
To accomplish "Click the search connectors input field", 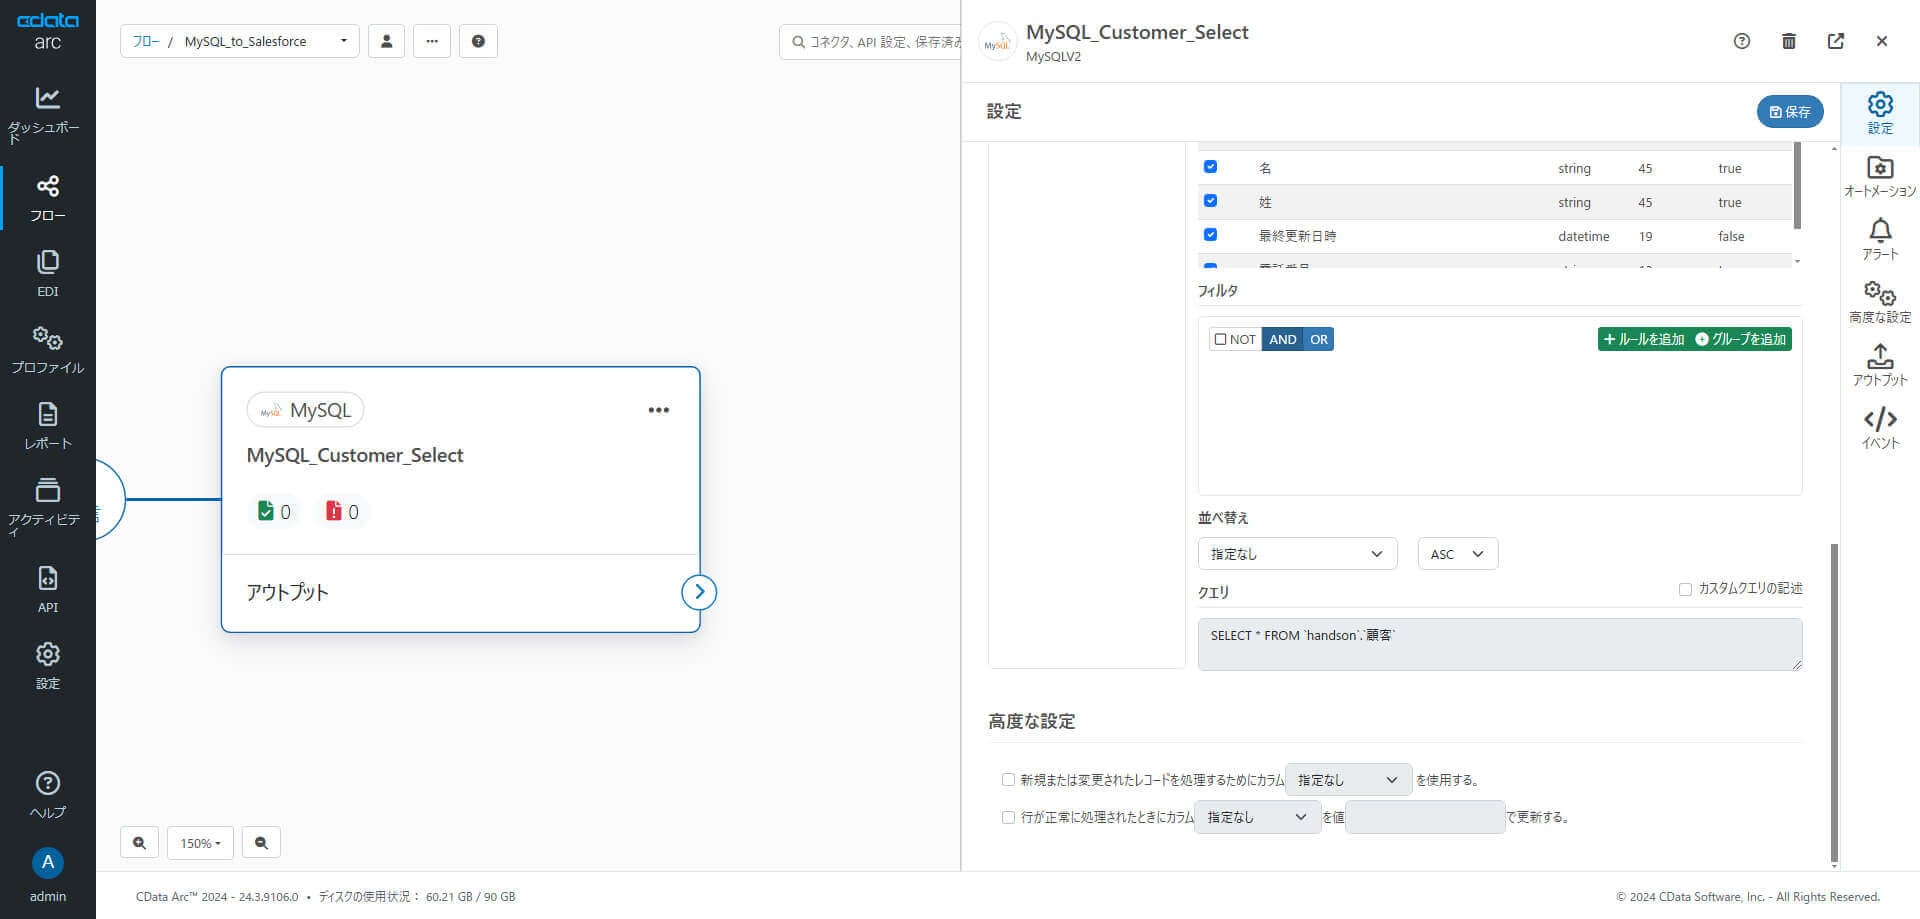I will coord(870,41).
